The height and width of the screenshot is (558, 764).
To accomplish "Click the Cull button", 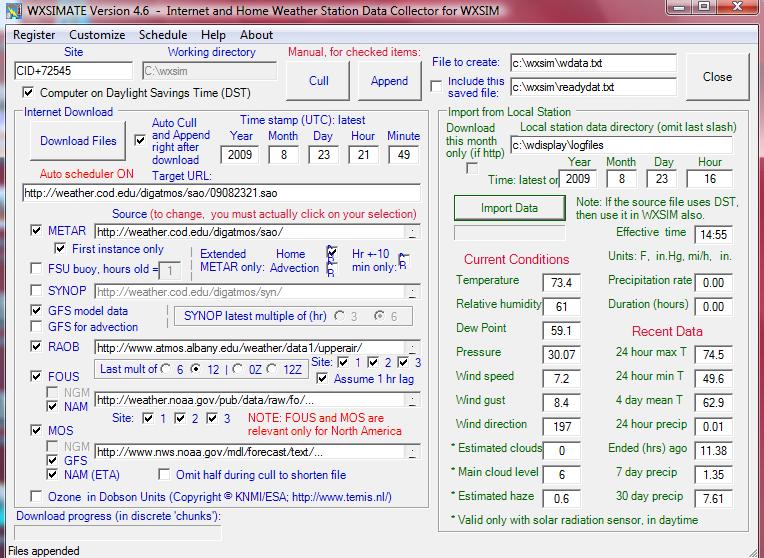I will point(318,80).
